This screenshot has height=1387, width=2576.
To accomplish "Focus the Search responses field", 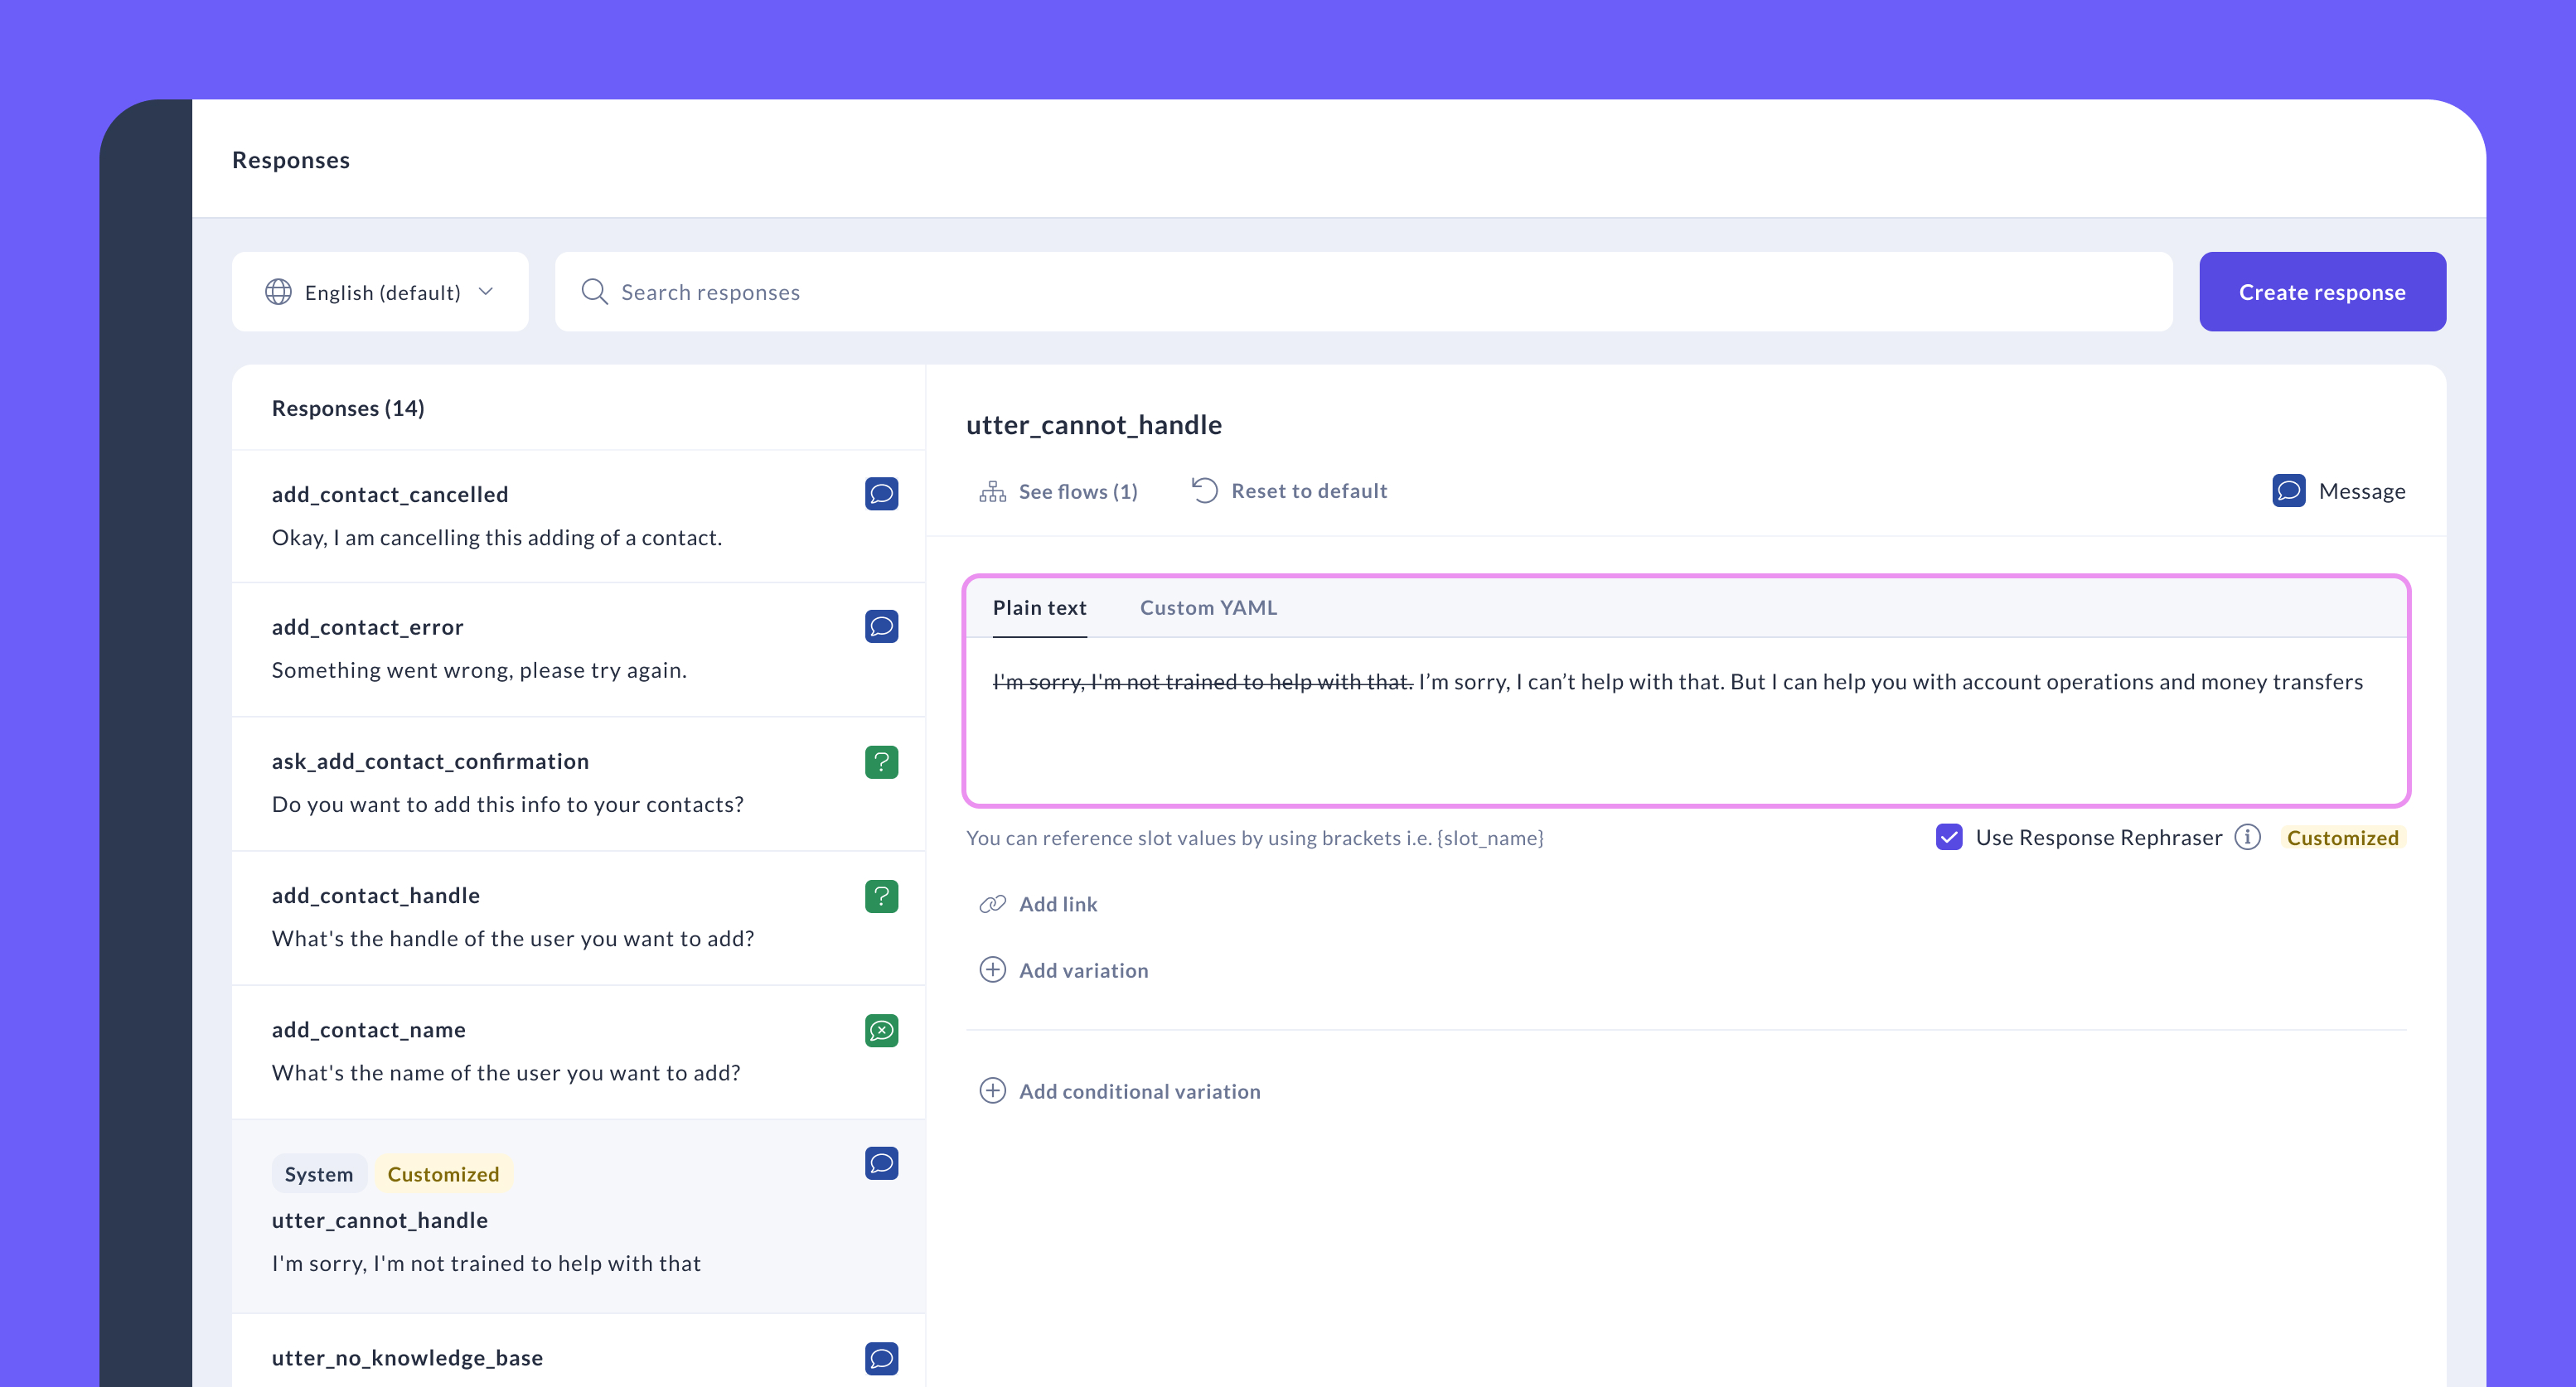I will [x=1364, y=292].
